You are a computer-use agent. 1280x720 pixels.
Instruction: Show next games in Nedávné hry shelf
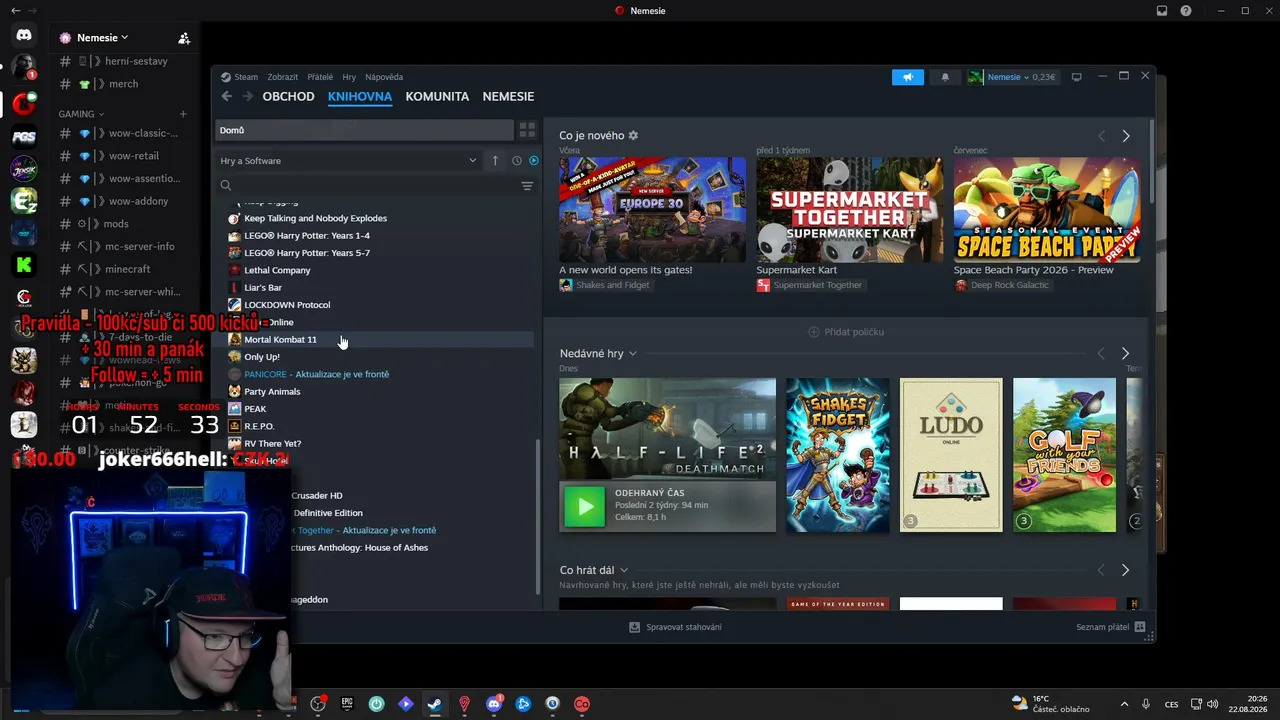click(1126, 354)
